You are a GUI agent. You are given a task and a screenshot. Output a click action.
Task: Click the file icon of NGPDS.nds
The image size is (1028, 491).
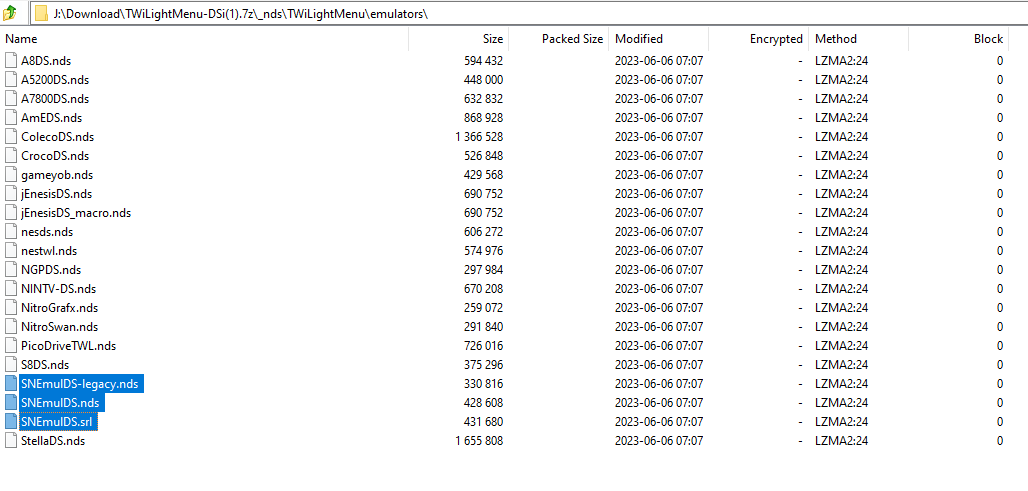pyautogui.click(x=10, y=270)
